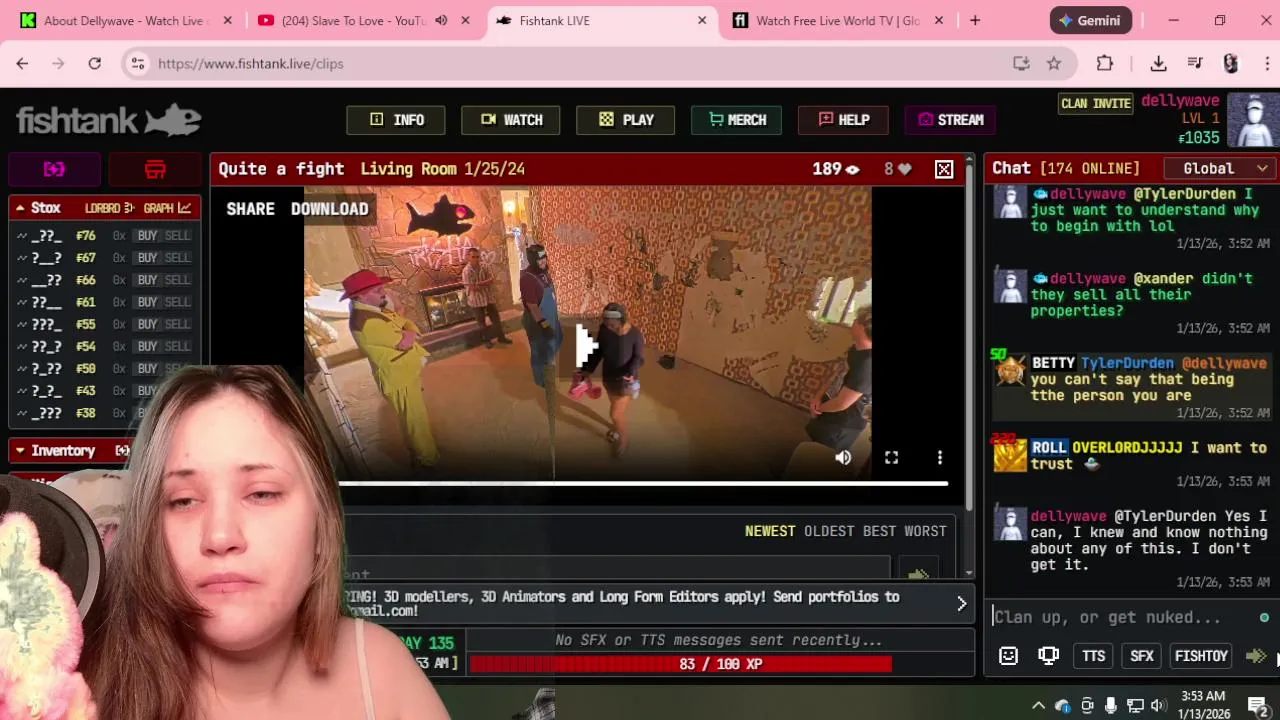1280x720 pixels.
Task: Click the CLAN INVITE button
Action: 1096,103
